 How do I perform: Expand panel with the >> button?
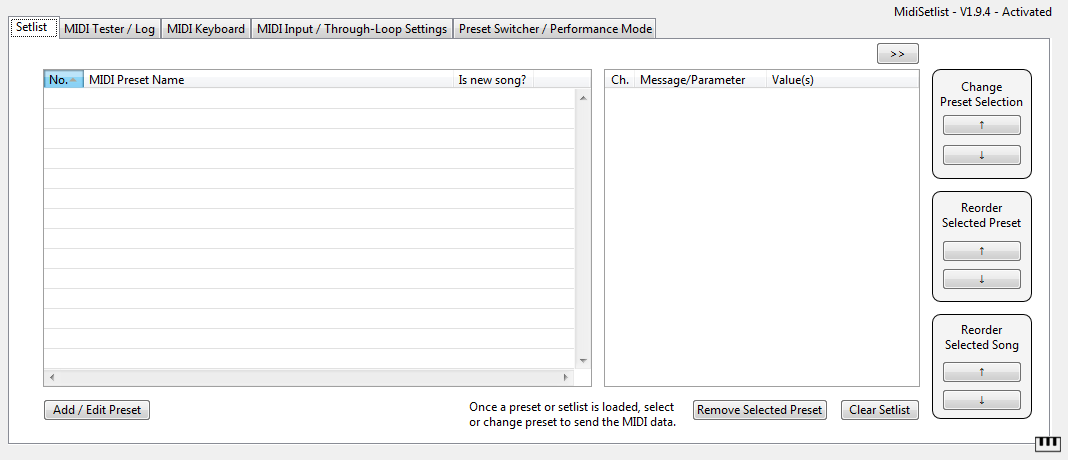897,54
